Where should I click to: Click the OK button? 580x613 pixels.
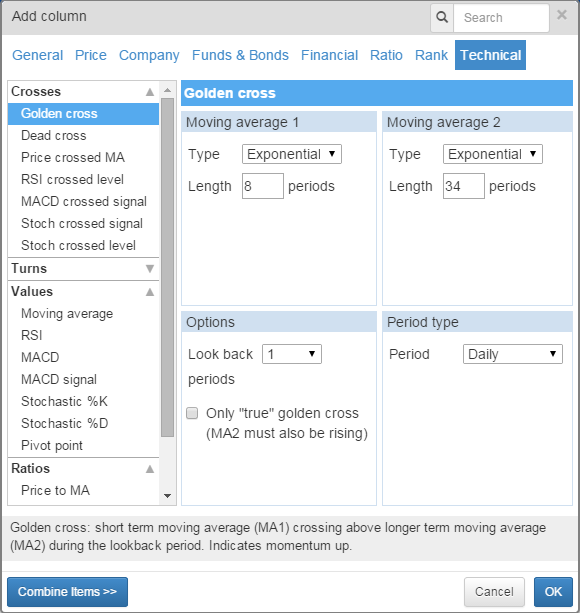553,591
